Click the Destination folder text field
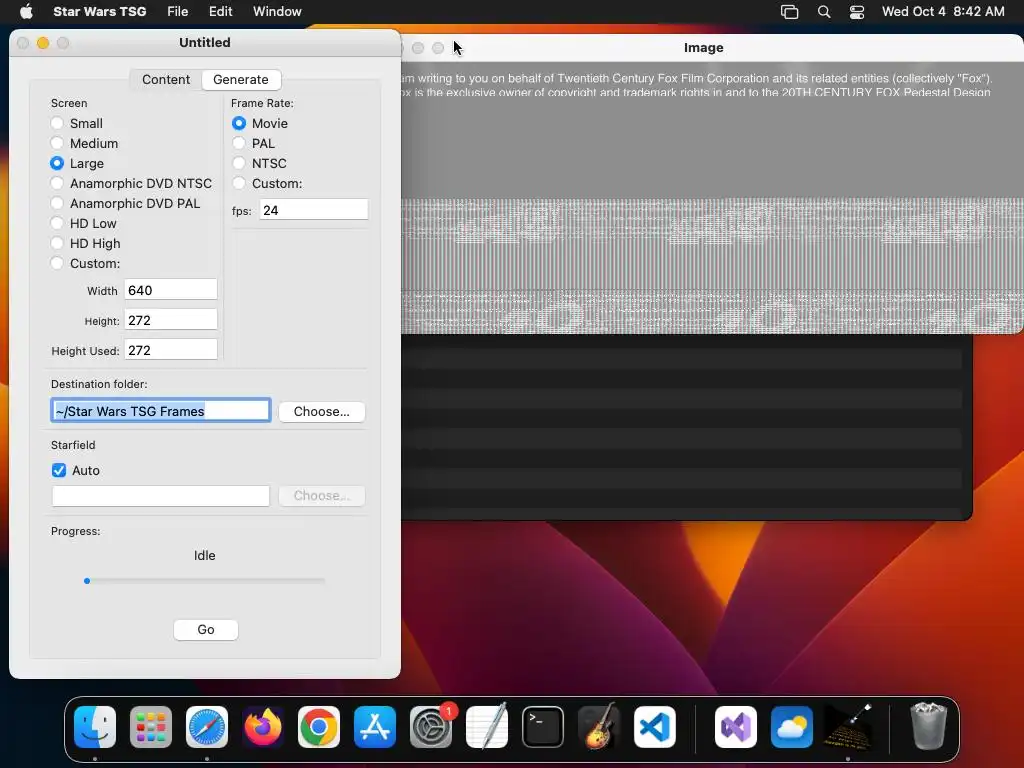Image resolution: width=1024 pixels, height=768 pixels. (161, 411)
